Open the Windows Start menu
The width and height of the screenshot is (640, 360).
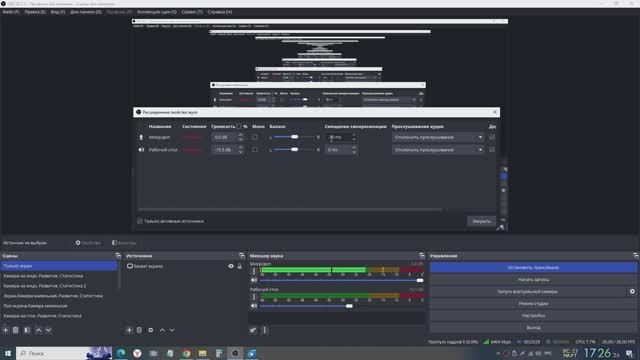point(8,353)
